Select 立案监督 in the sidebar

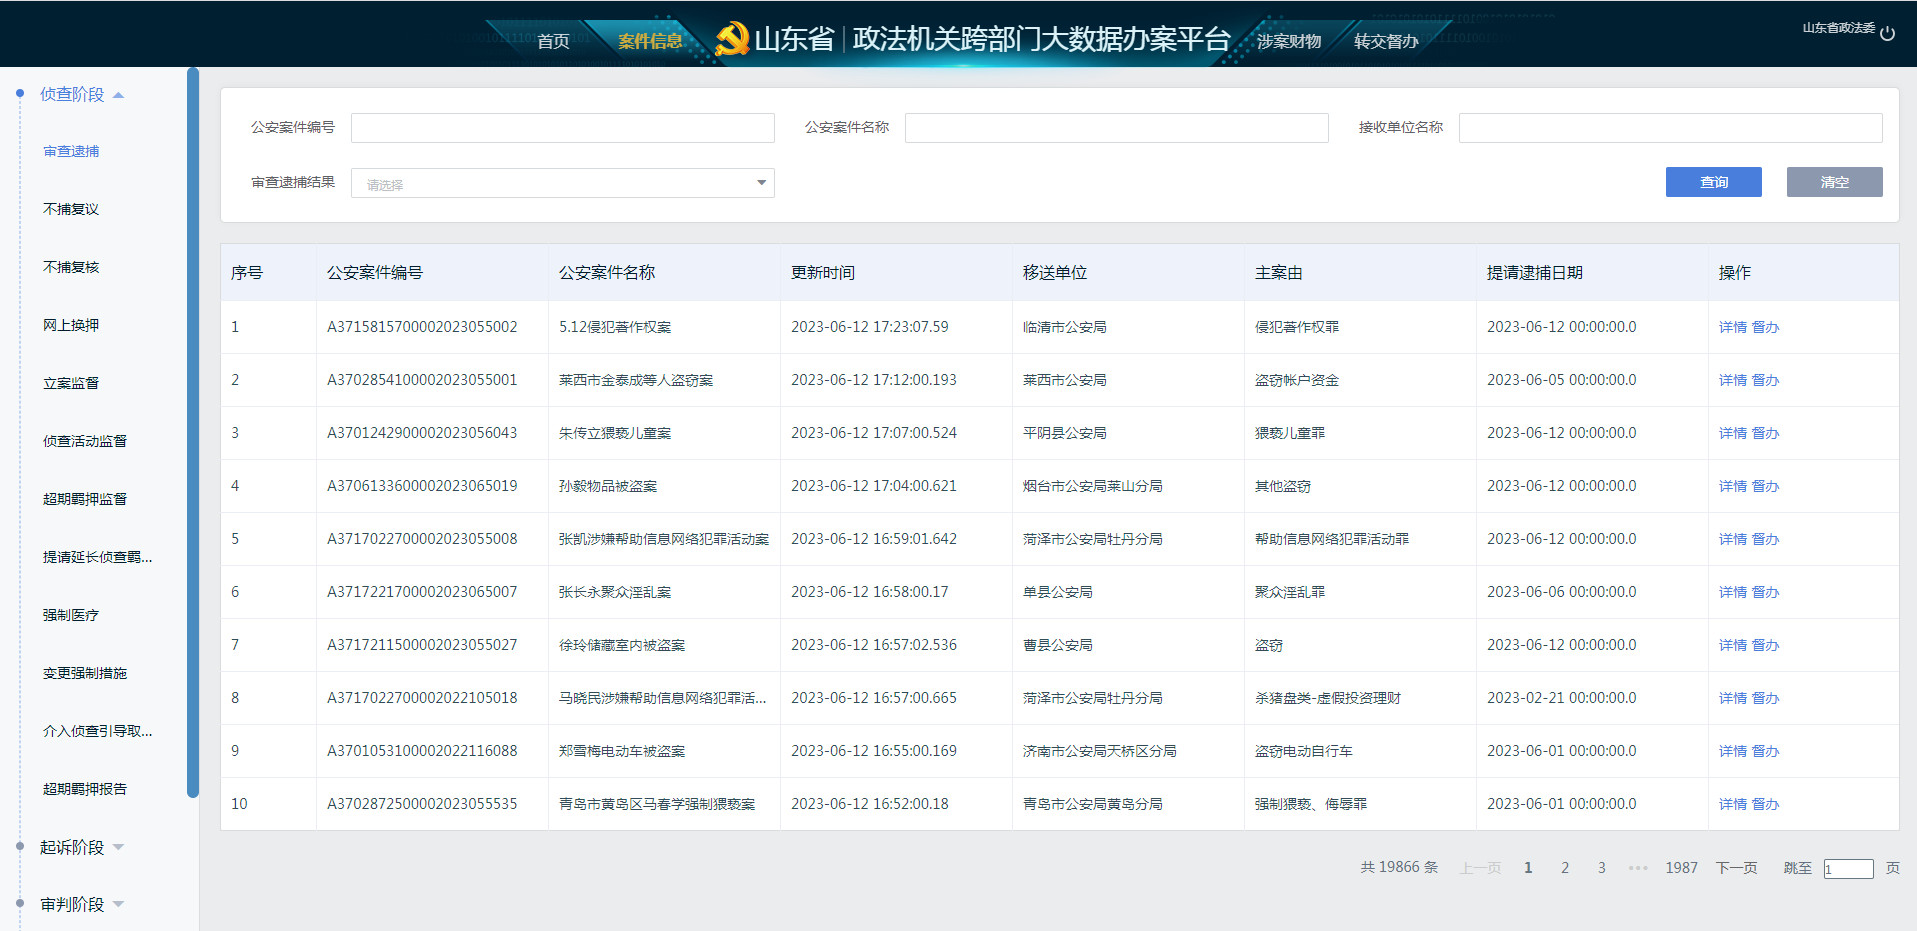click(71, 383)
